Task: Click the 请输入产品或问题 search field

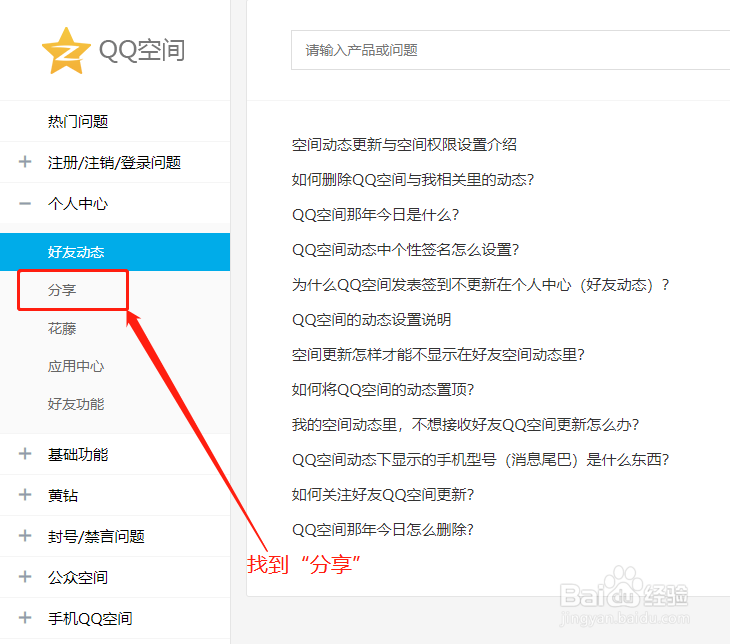Action: pyautogui.click(x=510, y=50)
